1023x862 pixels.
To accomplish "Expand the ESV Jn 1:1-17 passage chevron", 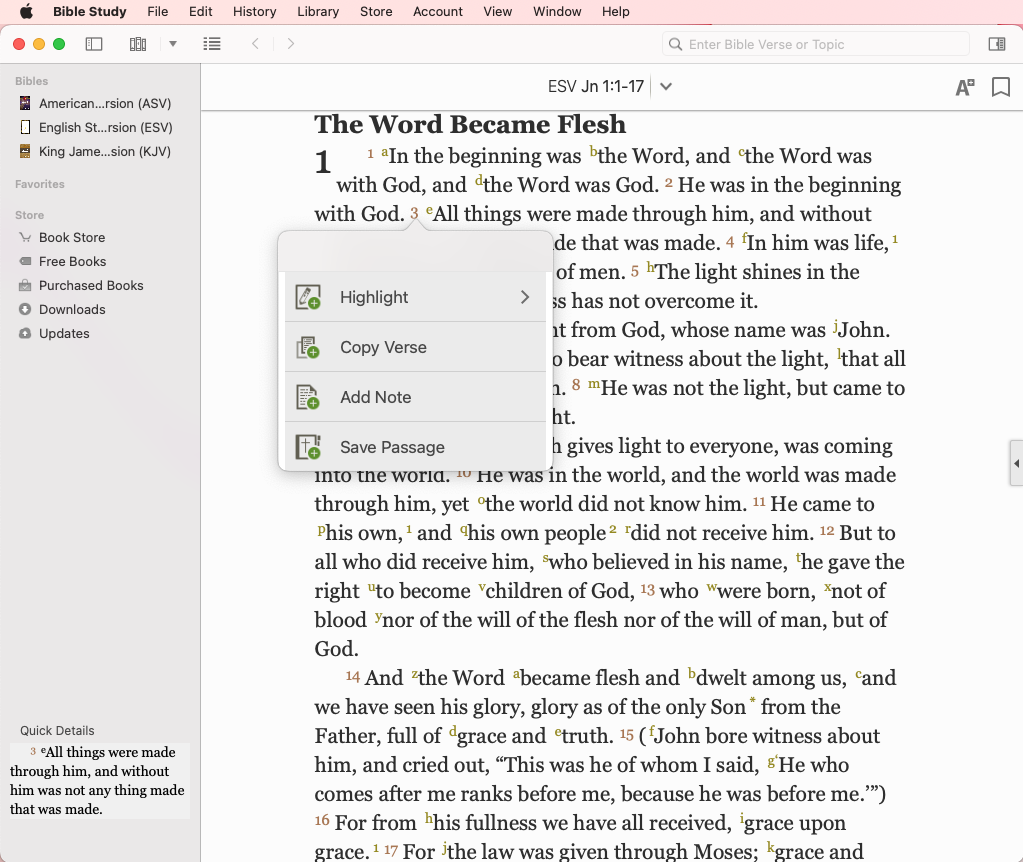I will 666,87.
